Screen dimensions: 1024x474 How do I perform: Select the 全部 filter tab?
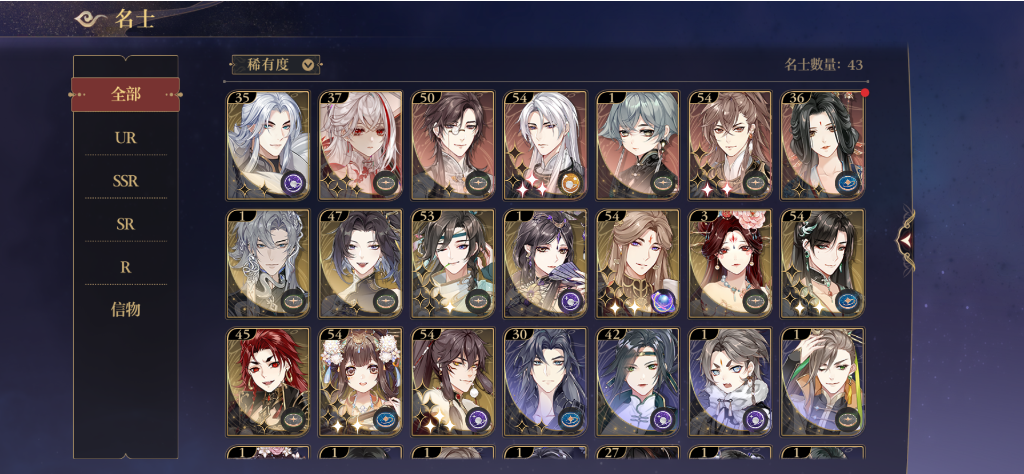point(125,94)
